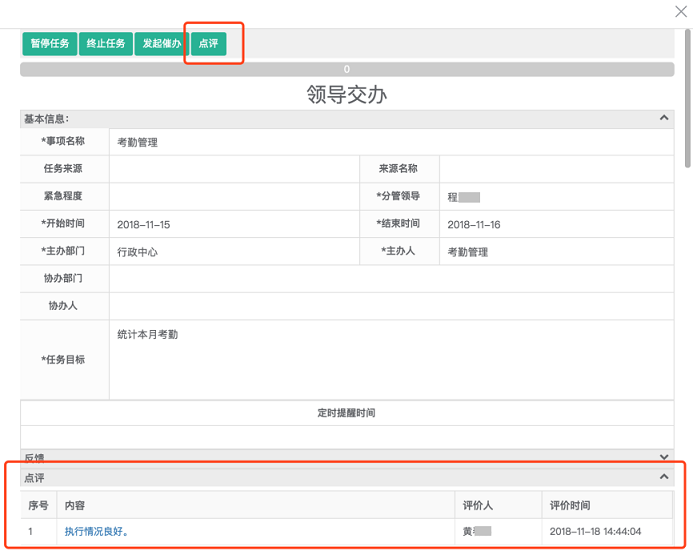
Task: Click the 开始时间 field showing 2018-11-15
Action: tap(233, 225)
